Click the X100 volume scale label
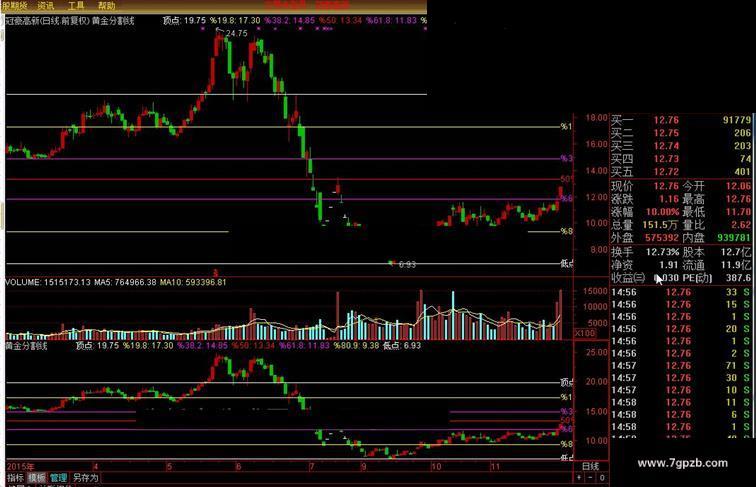The height and width of the screenshot is (487, 756). point(585,334)
